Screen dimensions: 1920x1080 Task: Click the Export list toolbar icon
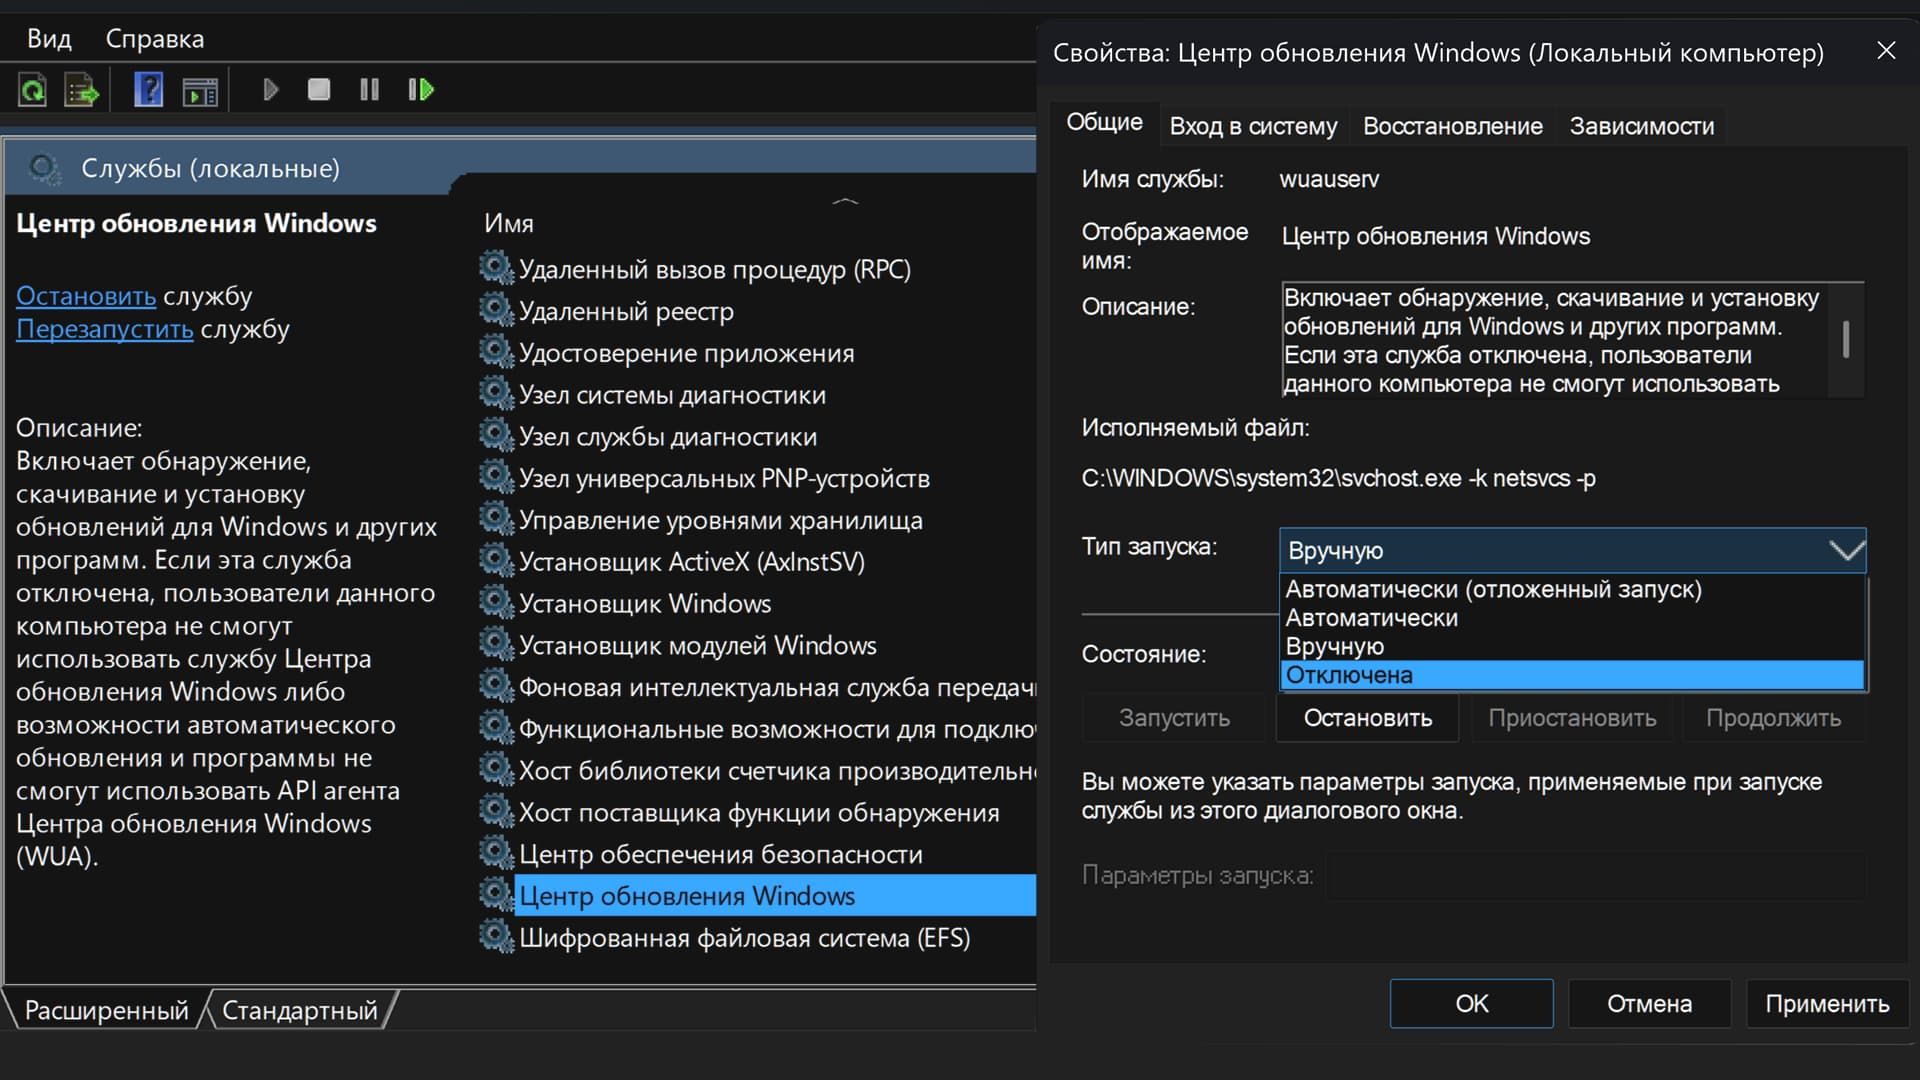(82, 90)
